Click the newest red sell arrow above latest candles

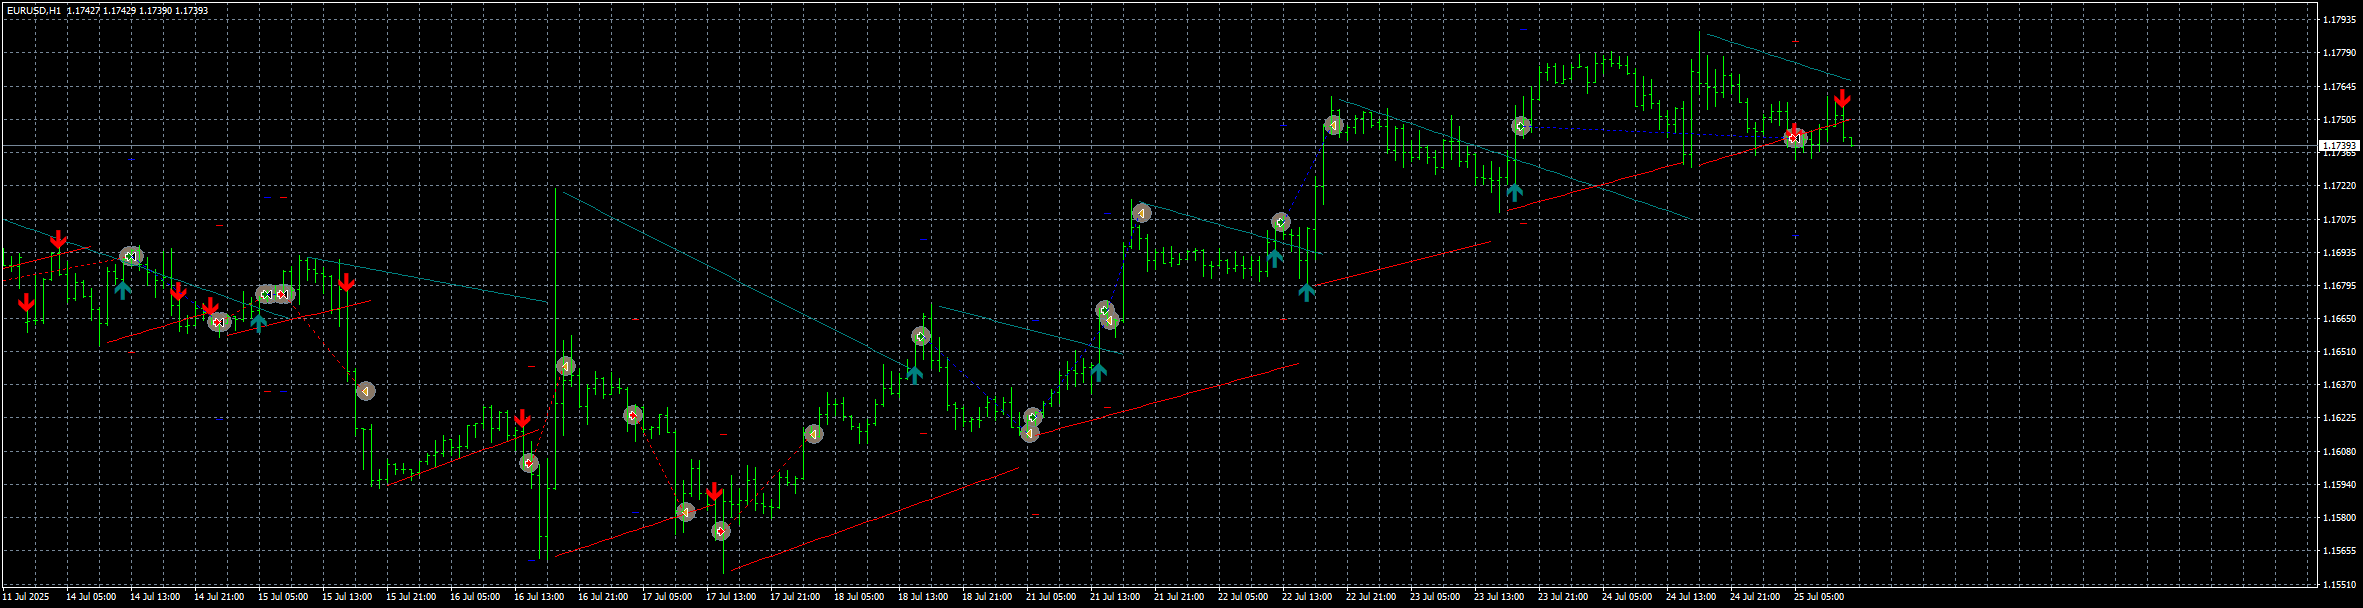tap(1842, 99)
